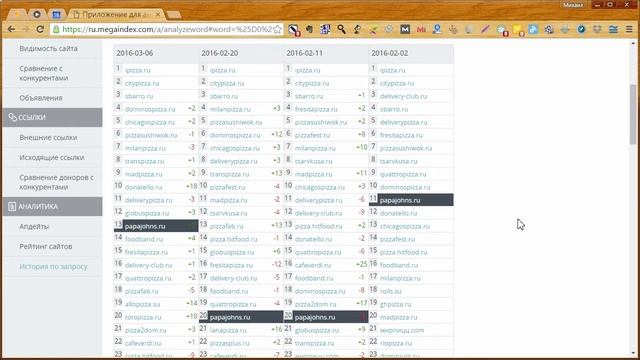
Task: Click the megaindex URL address bar
Action: 167,29
